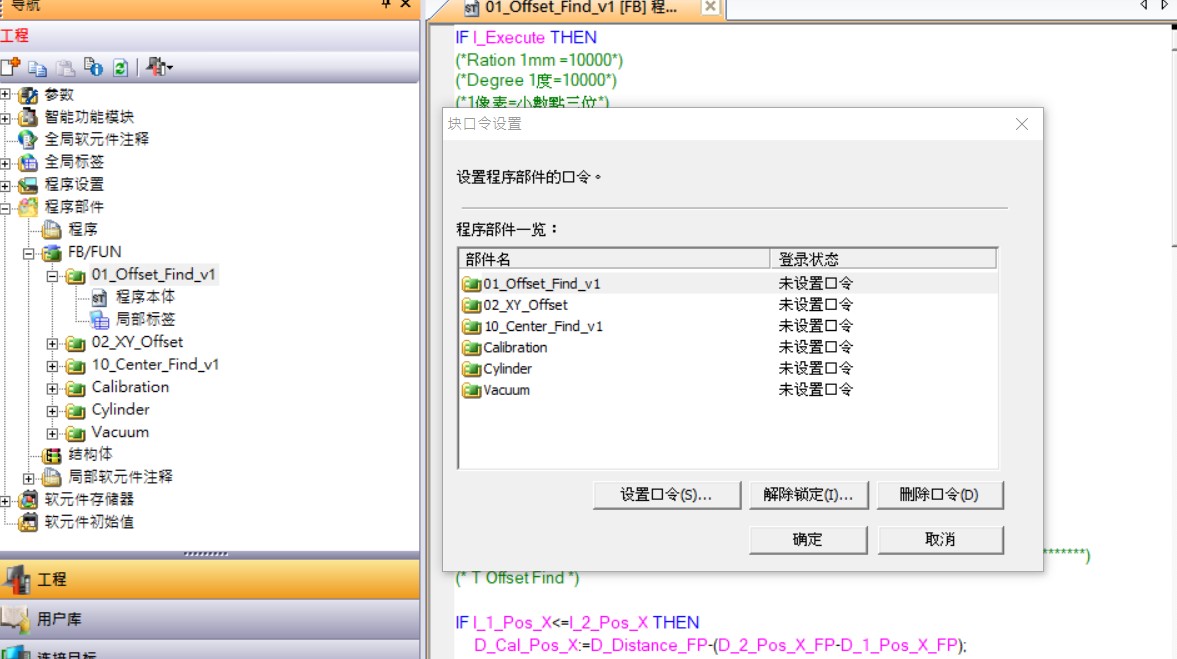The image size is (1177, 659).
Task: Click the new data icon in navigation toolbar
Action: tap(11, 67)
